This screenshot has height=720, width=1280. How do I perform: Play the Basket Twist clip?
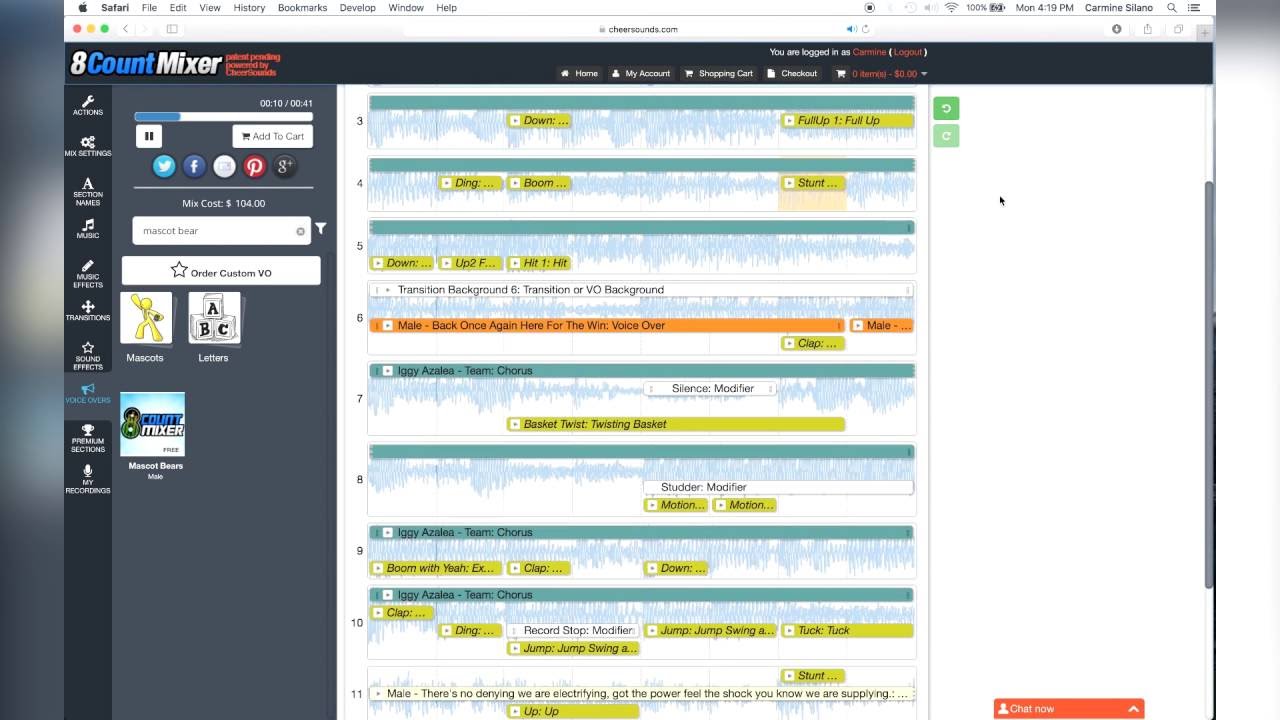pyautogui.click(x=515, y=424)
